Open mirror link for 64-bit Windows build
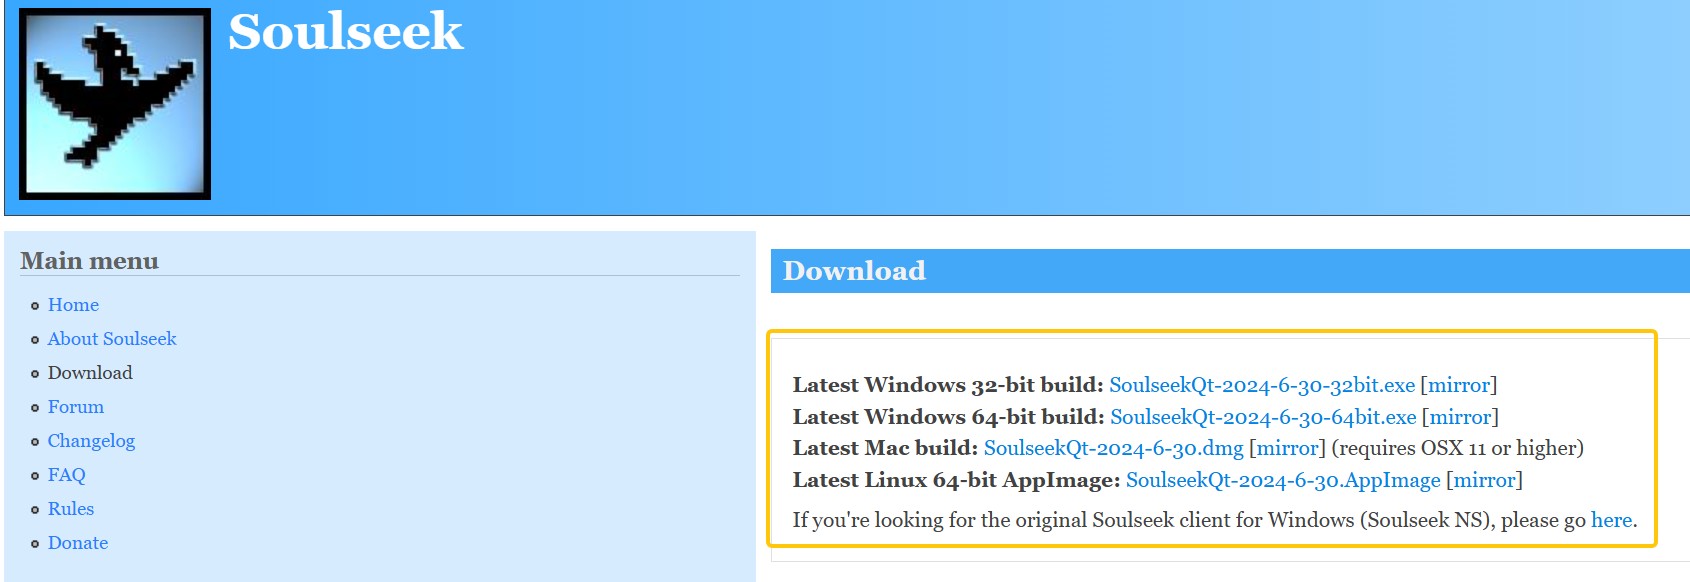Screen dimensions: 1690x582 1460,417
